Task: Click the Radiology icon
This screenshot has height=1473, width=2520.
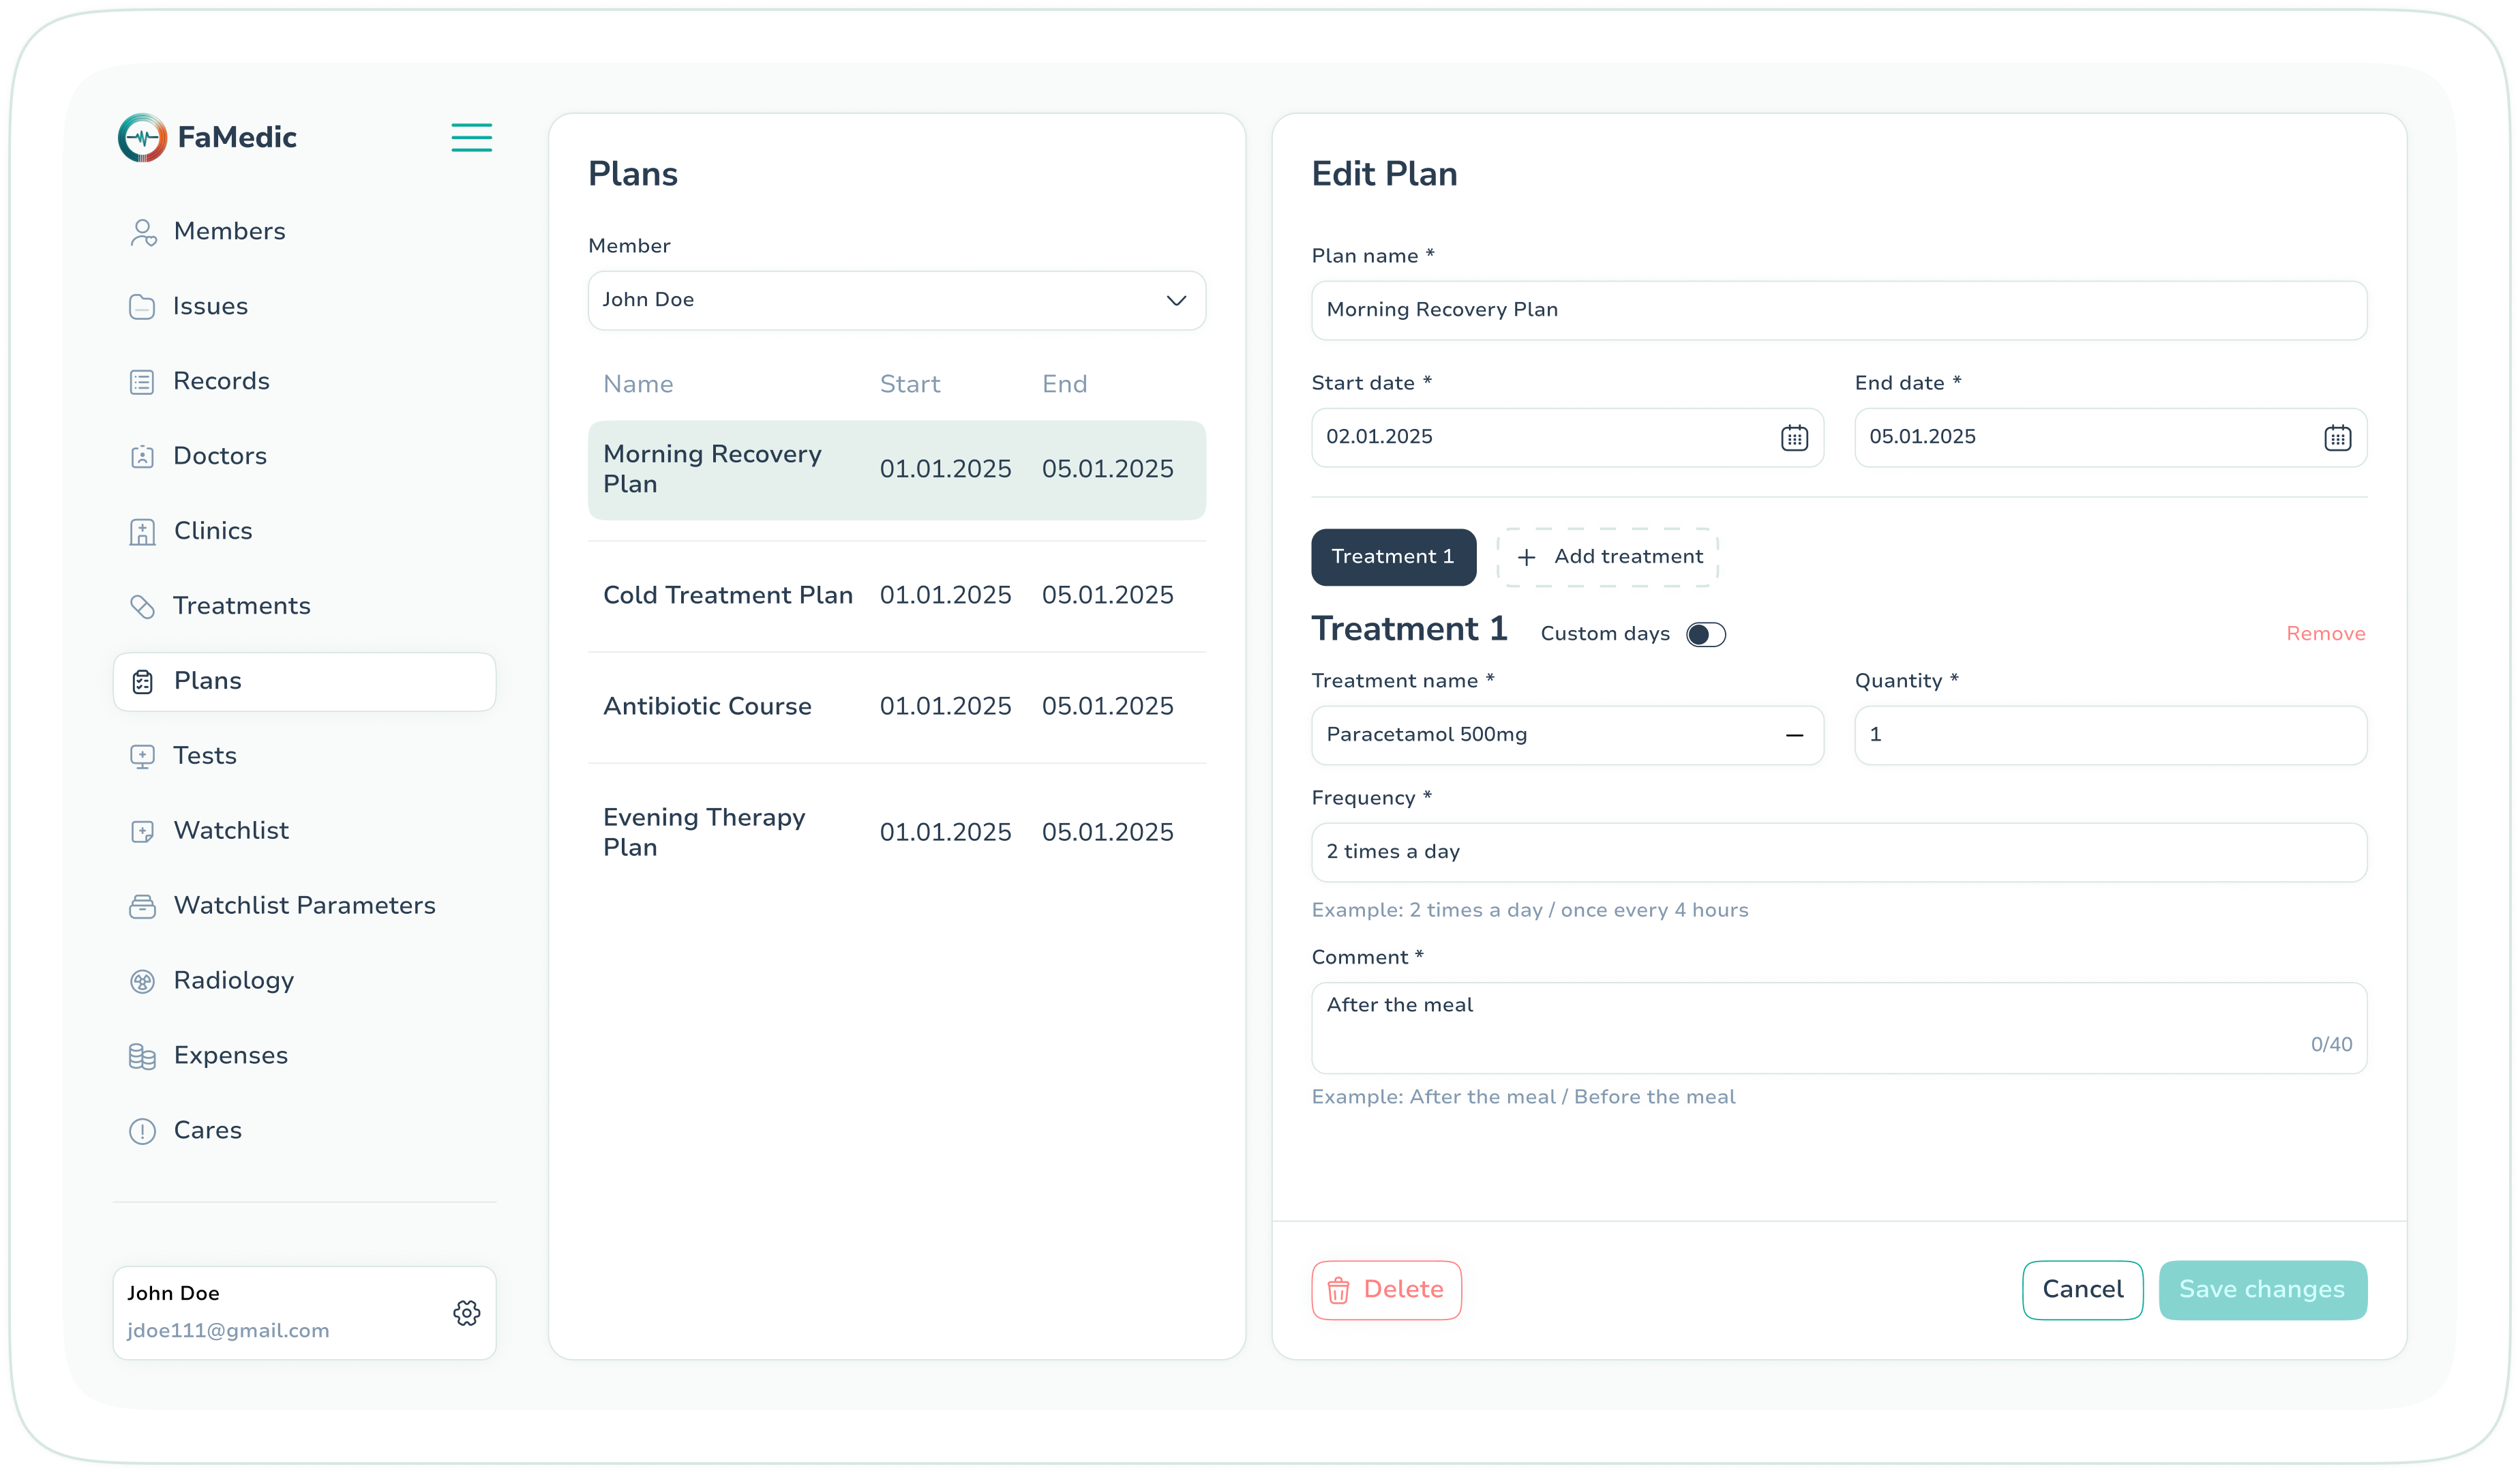Action: coord(142,982)
